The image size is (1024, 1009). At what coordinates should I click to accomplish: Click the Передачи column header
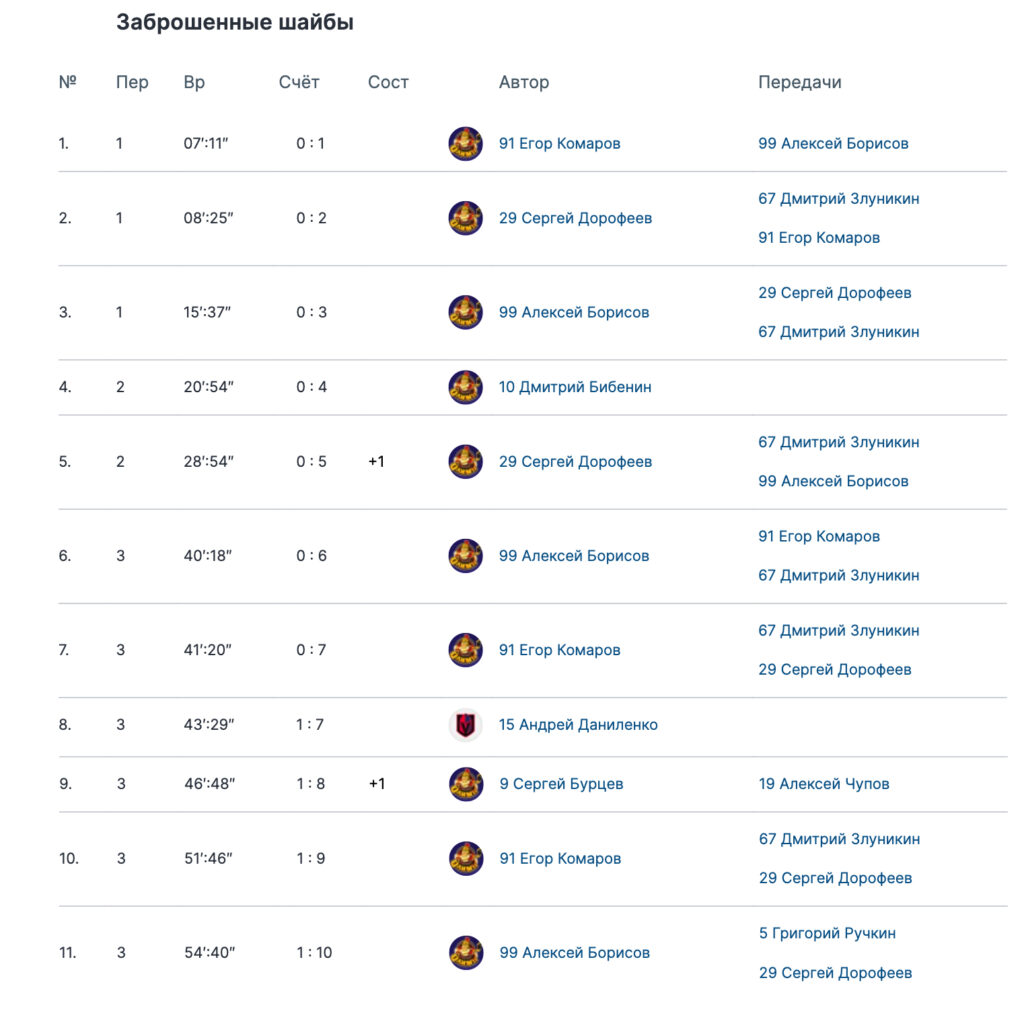pos(799,82)
